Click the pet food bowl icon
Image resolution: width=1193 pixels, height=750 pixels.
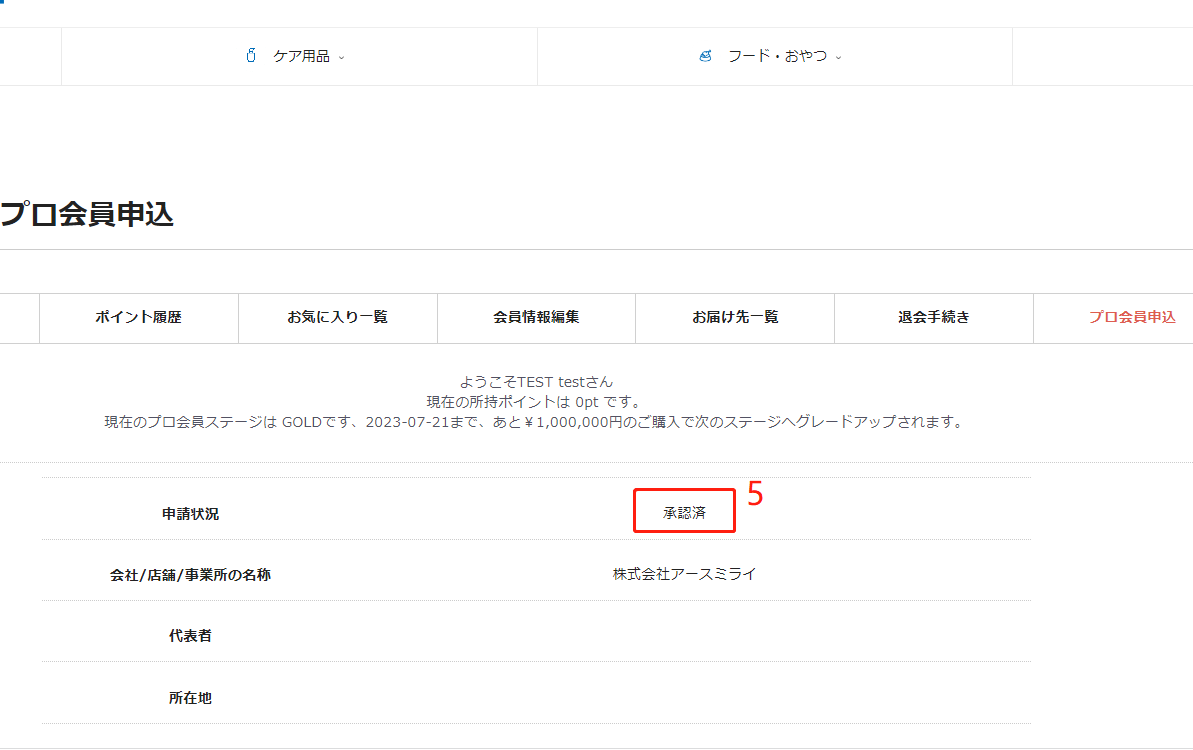pyautogui.click(x=706, y=56)
